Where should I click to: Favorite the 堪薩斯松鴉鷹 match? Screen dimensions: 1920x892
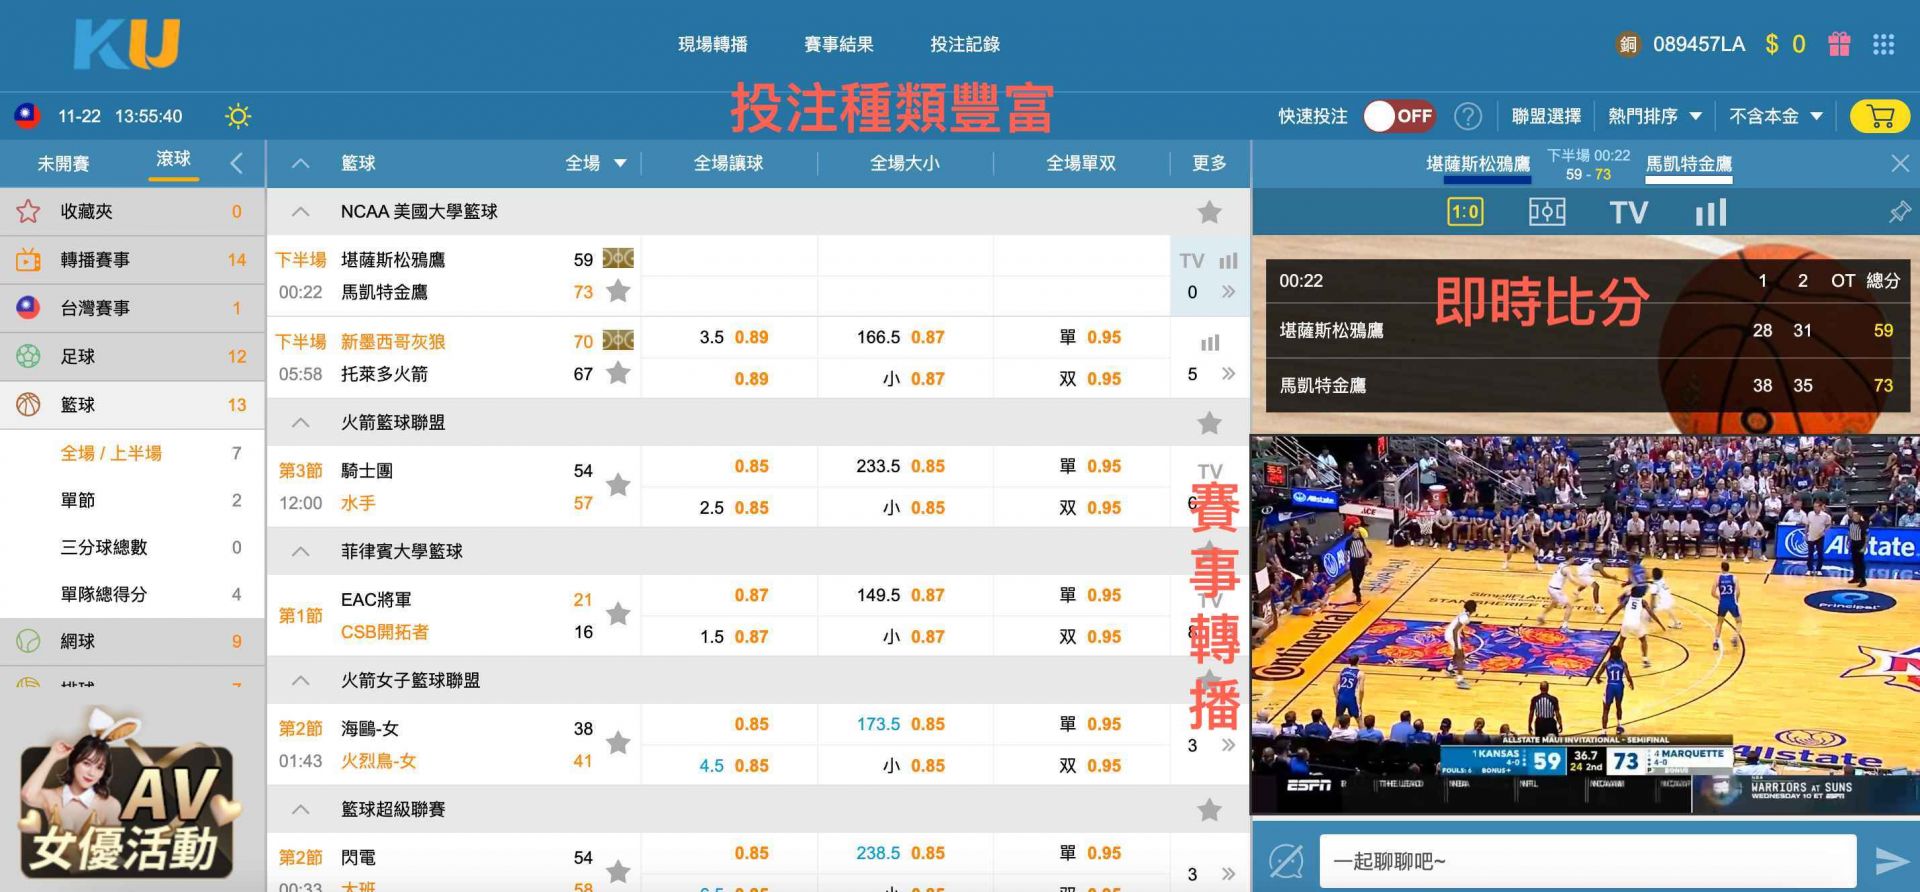tap(619, 291)
